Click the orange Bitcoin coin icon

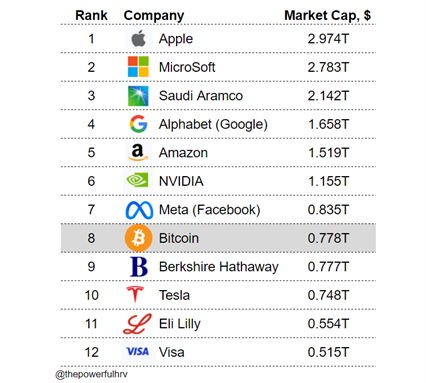pos(138,238)
